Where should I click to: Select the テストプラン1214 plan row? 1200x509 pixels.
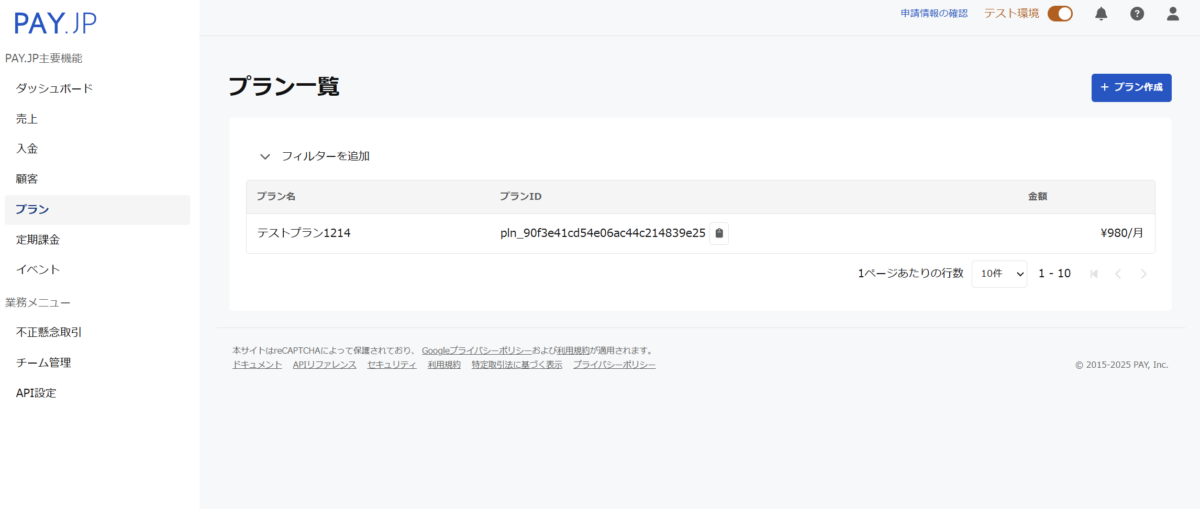pyautogui.click(x=304, y=233)
